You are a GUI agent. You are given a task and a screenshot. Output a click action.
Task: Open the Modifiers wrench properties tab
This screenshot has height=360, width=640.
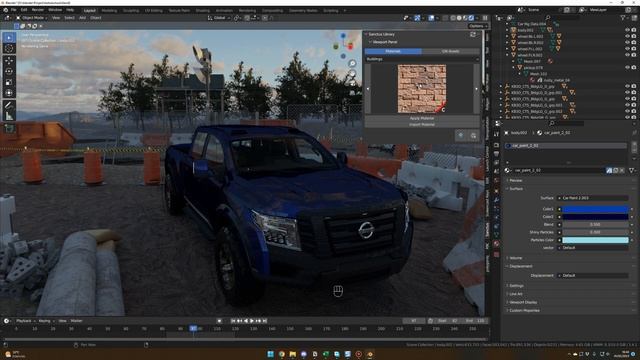click(496, 200)
